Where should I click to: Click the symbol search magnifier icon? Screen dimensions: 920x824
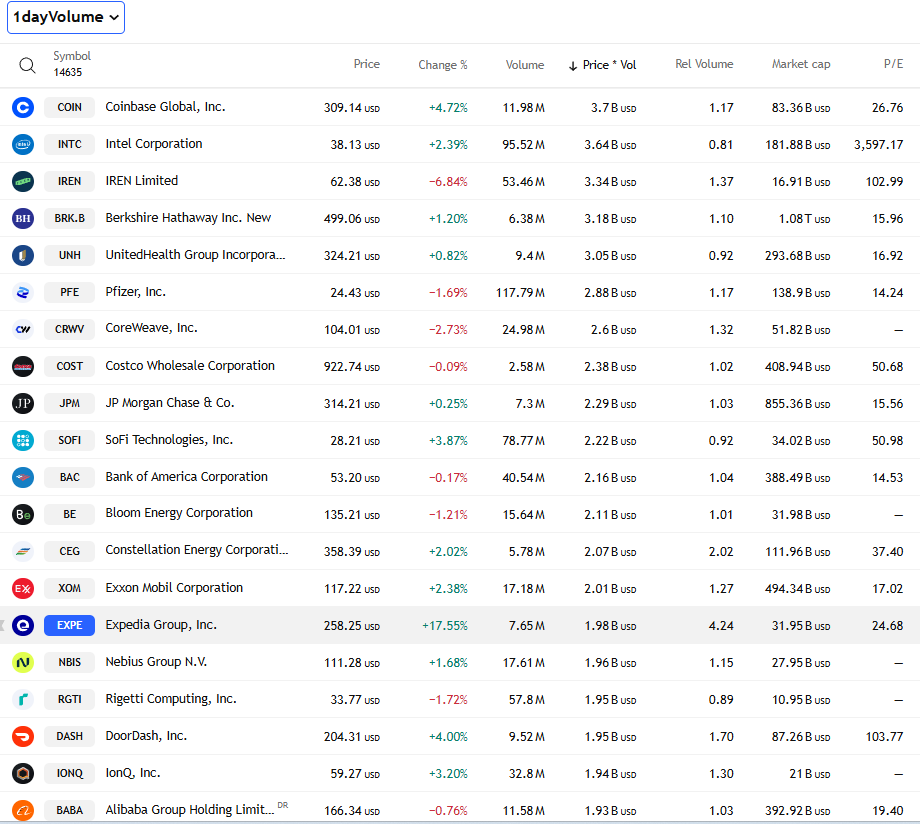27,65
